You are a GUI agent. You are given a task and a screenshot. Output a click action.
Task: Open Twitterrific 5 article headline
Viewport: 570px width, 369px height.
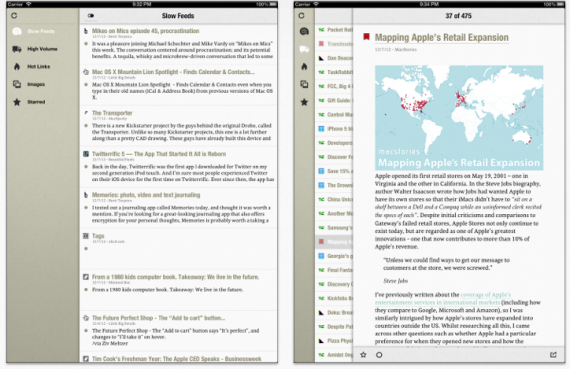pos(159,154)
